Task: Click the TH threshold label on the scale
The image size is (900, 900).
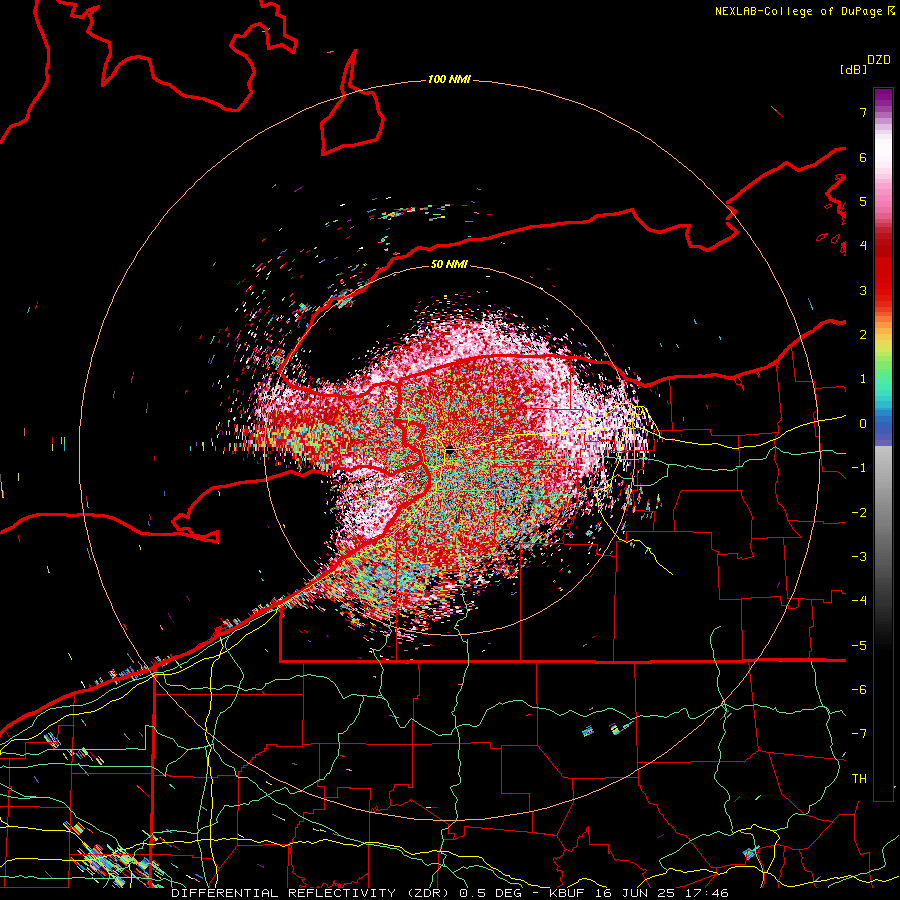Action: [x=859, y=779]
